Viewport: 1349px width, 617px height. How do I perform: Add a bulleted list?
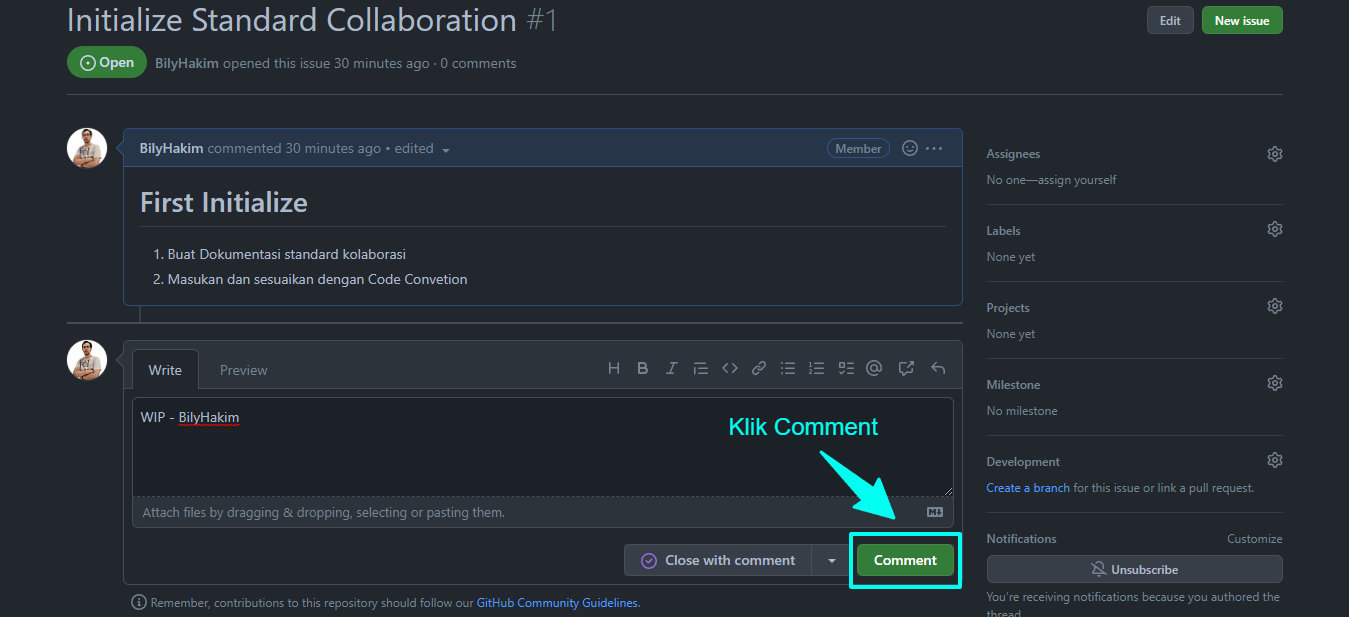788,367
